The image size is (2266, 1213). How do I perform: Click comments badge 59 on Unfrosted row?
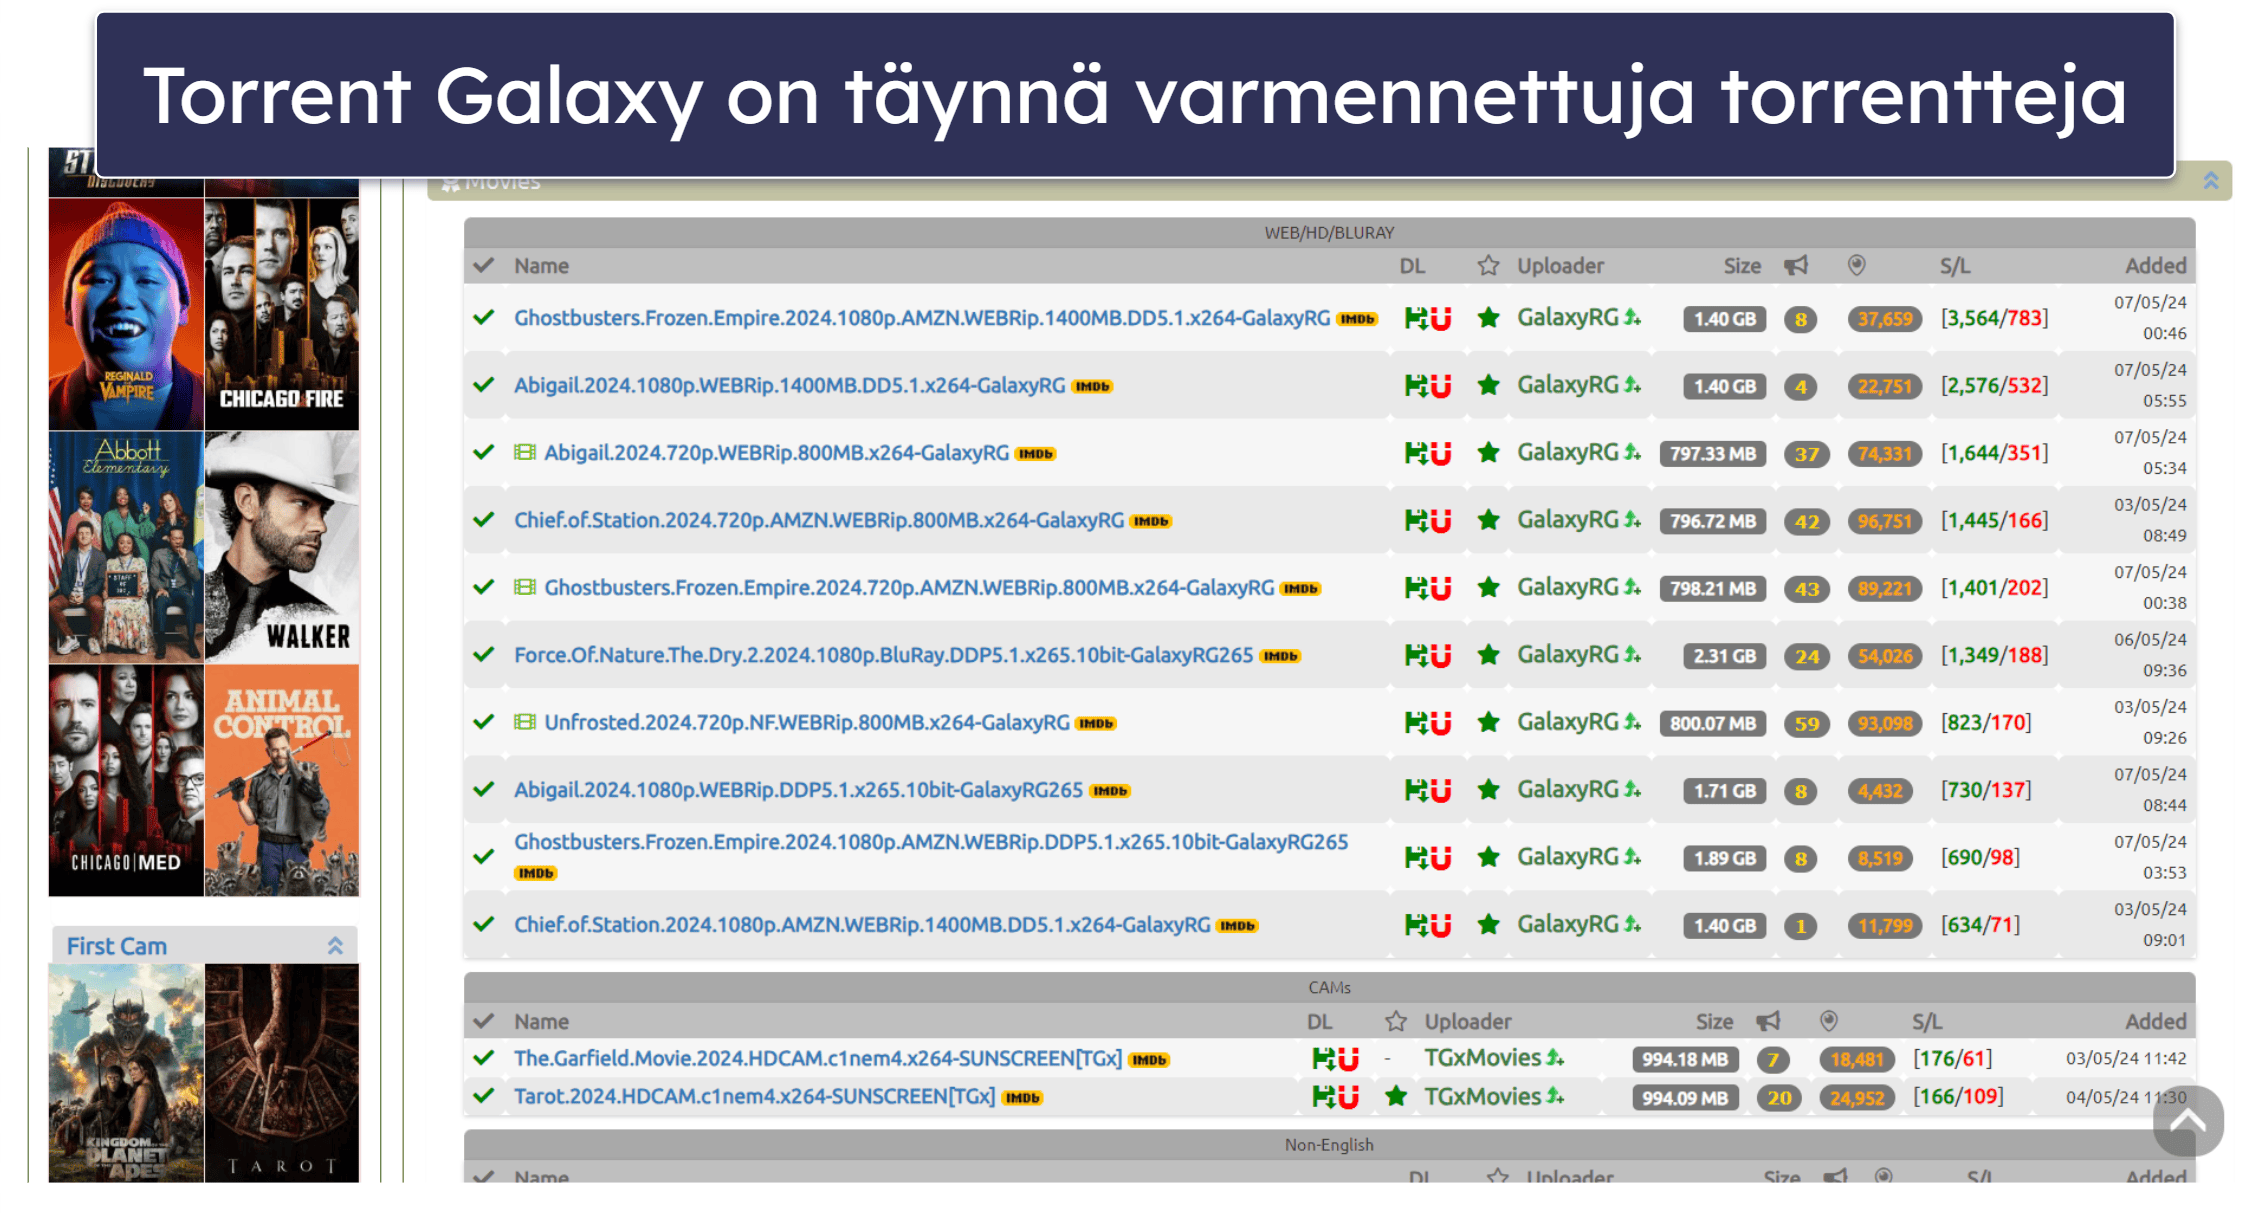[1806, 723]
